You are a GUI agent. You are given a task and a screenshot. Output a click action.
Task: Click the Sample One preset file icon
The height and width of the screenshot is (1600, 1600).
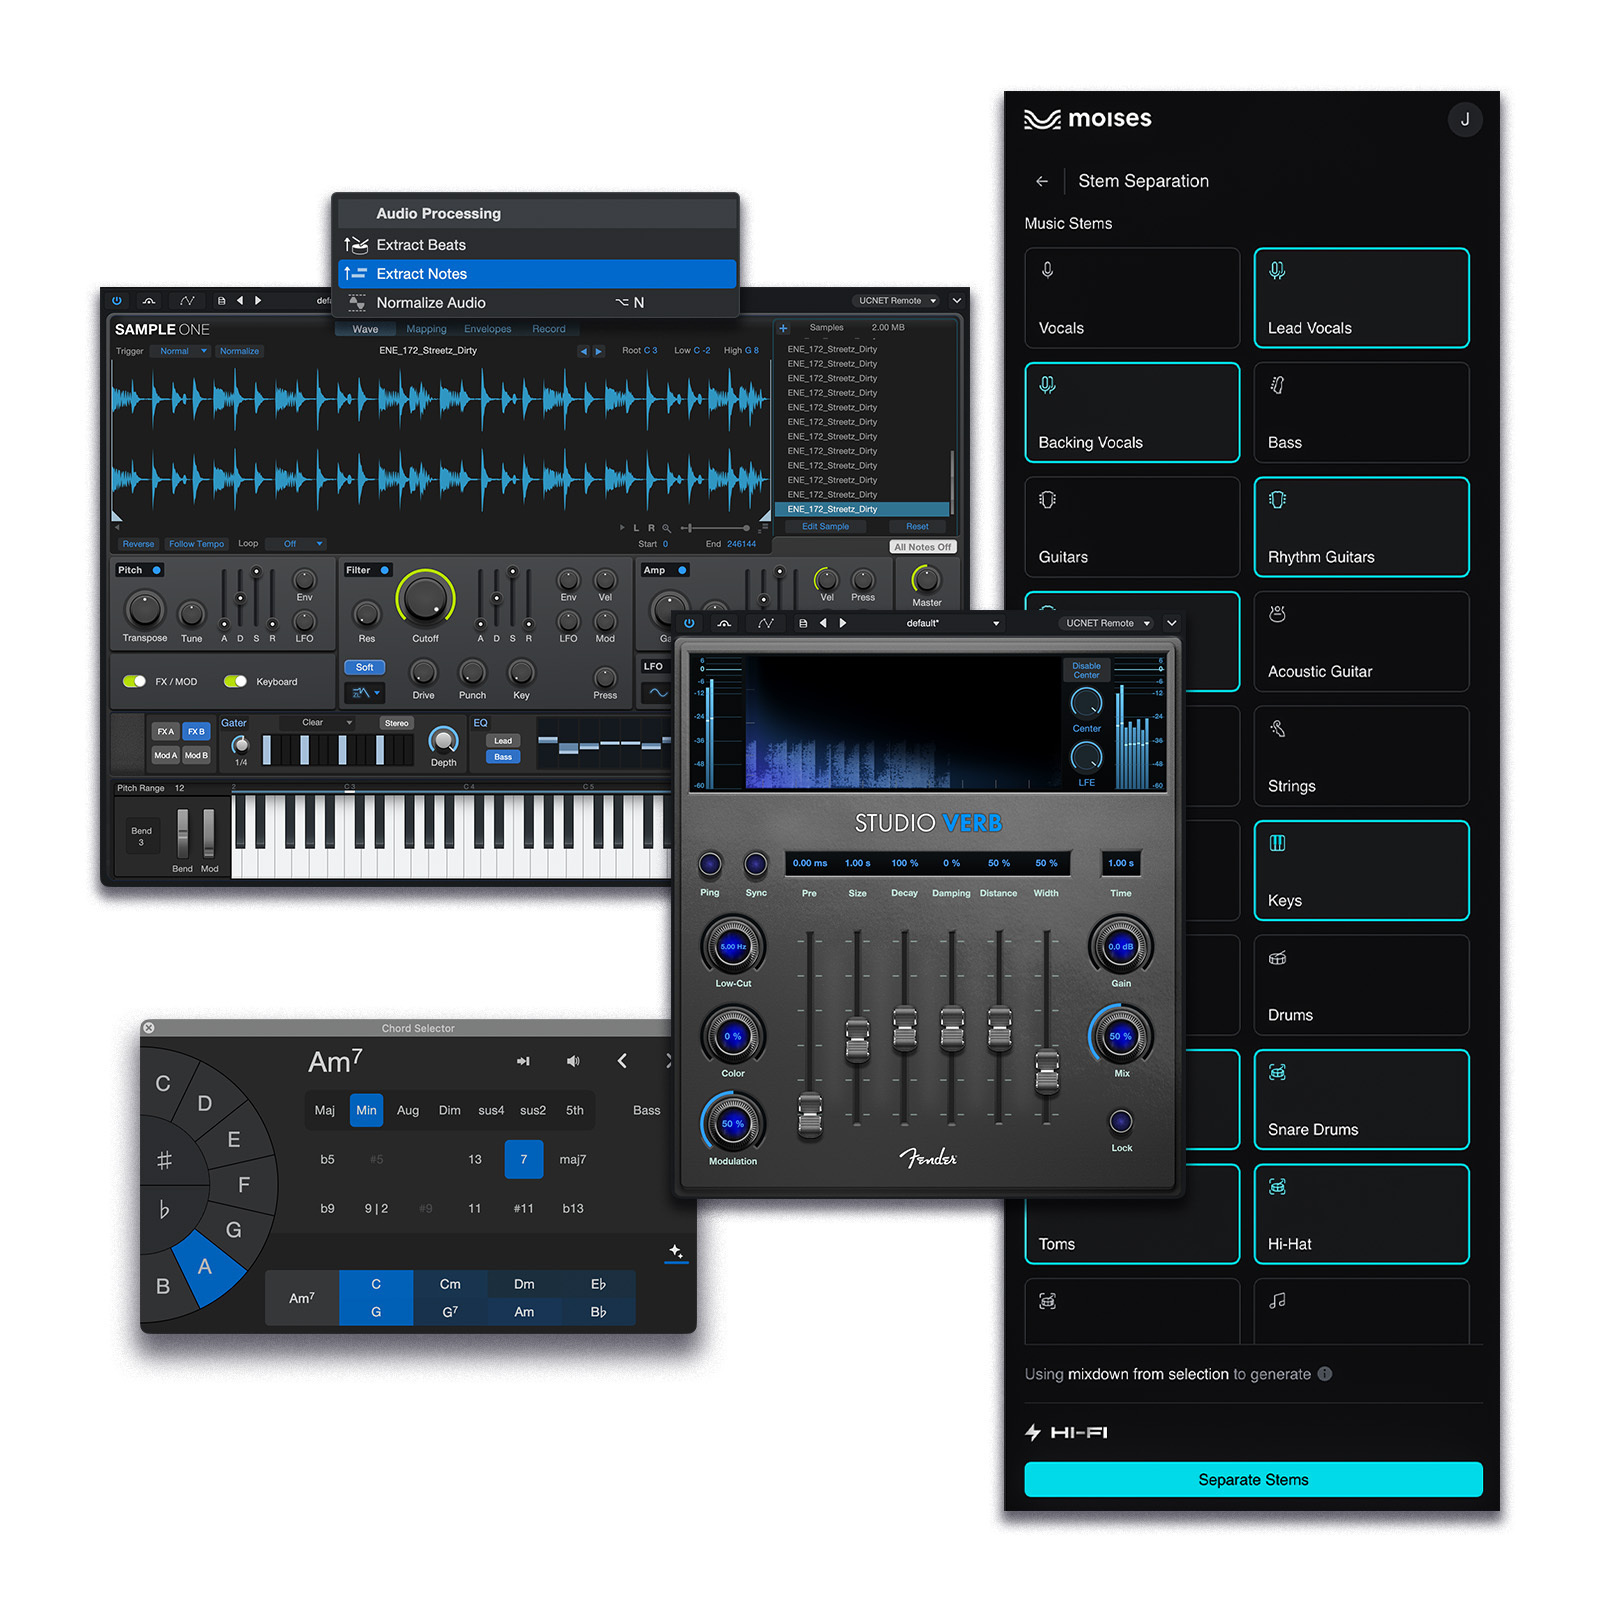point(222,300)
